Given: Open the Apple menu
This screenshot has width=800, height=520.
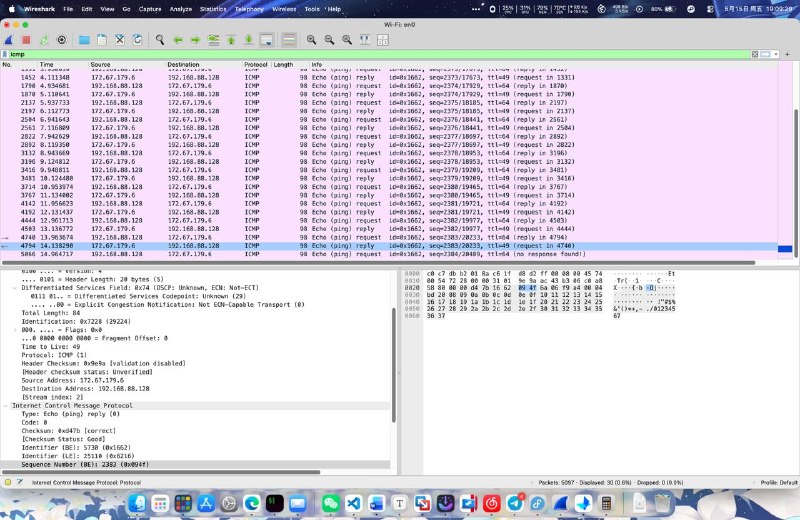Looking at the screenshot, I should [12, 9].
